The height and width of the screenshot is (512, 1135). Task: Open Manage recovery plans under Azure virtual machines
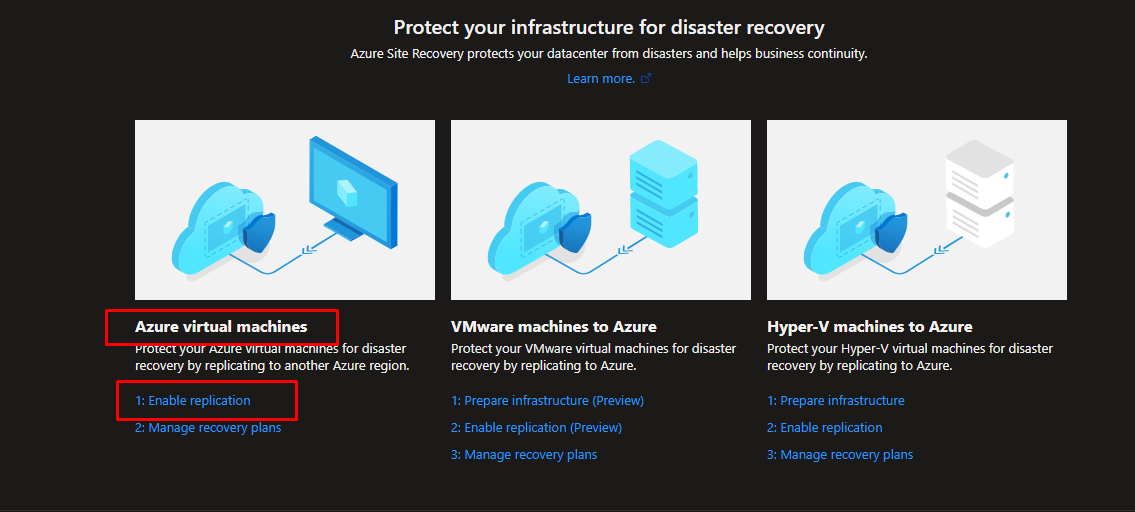point(208,428)
